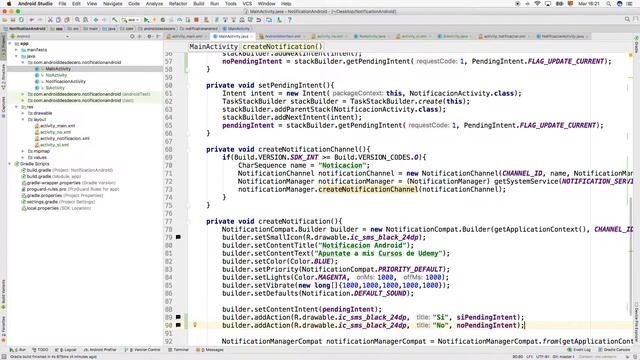Expand the manifests folder
The width and height of the screenshot is (640, 360).
(x=16, y=50)
